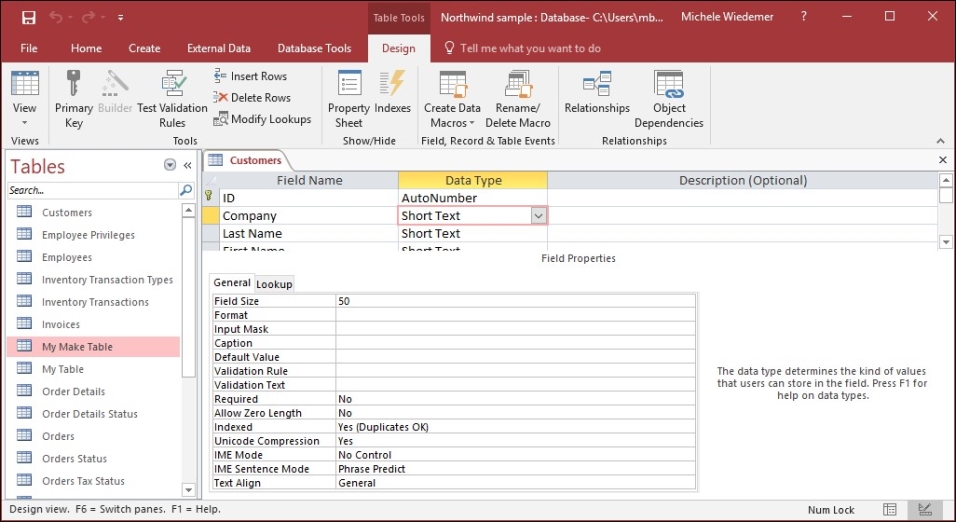Open Object Dependencies
The image size is (956, 522).
click(669, 100)
